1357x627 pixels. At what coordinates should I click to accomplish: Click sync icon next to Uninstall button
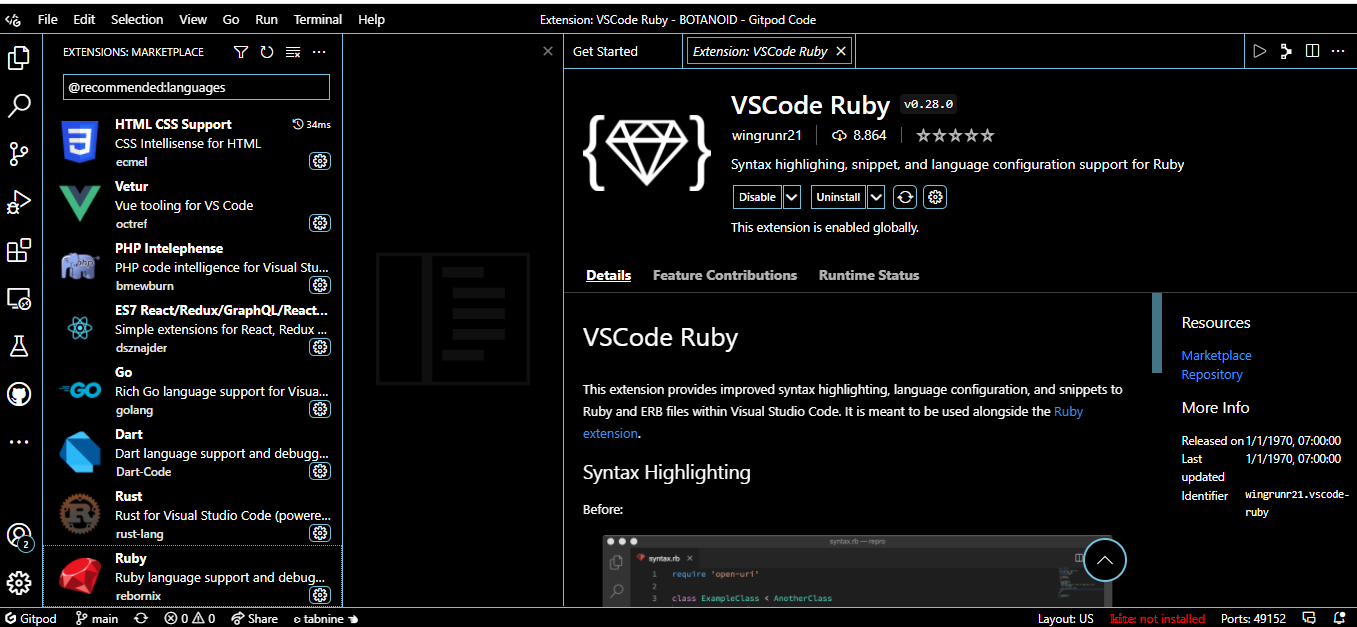coord(905,197)
